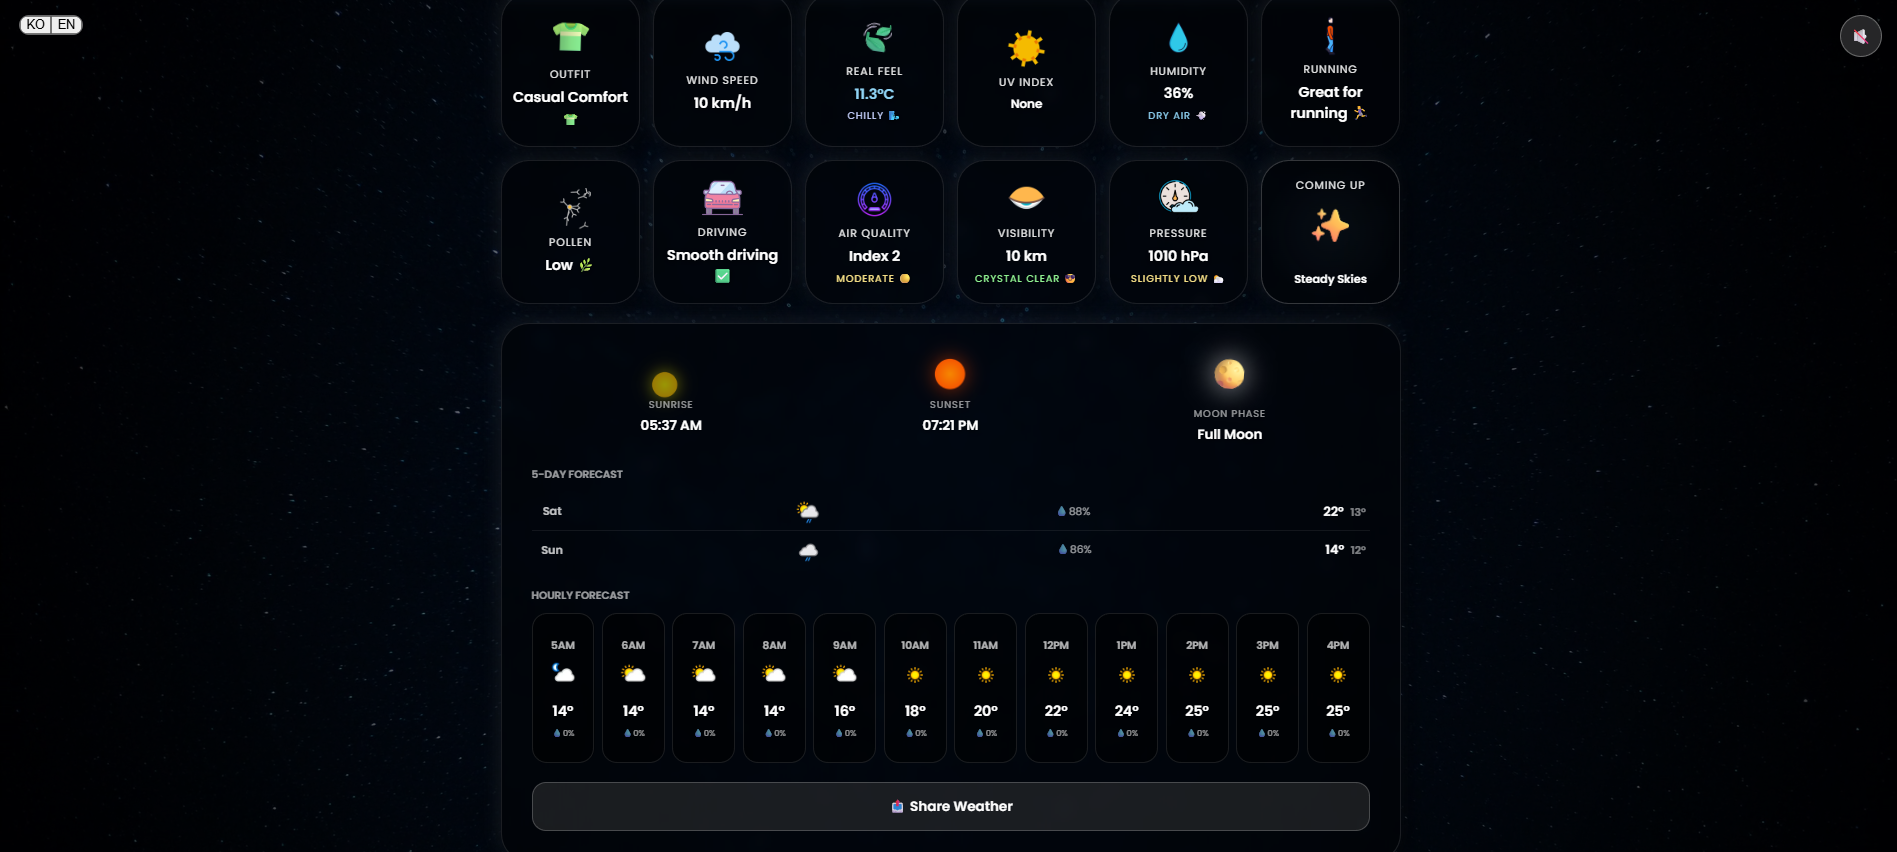
Task: Open the Sat forecast row
Action: click(950, 511)
